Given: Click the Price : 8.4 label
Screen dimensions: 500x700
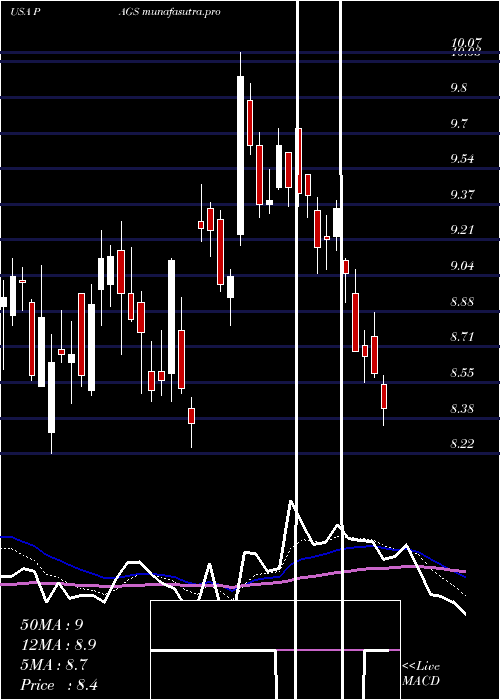Looking at the screenshot, I should [59, 685].
